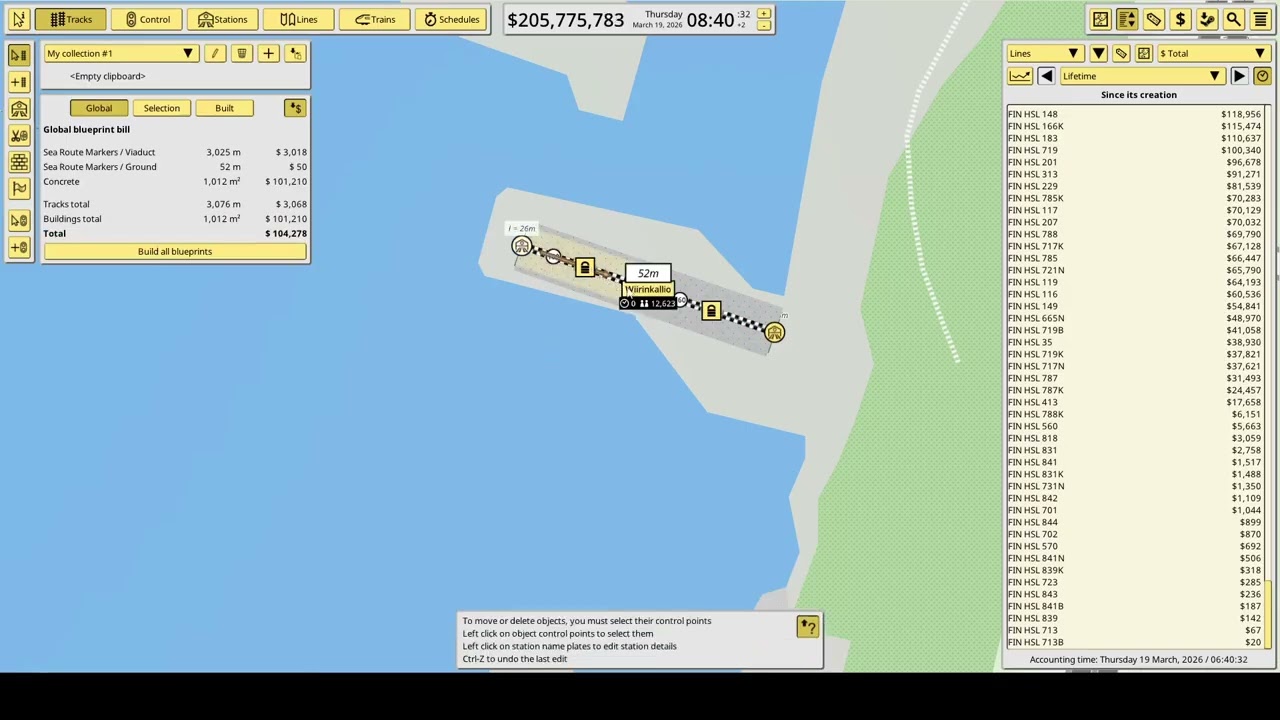Select line FIN HSL 148 row

[1134, 114]
